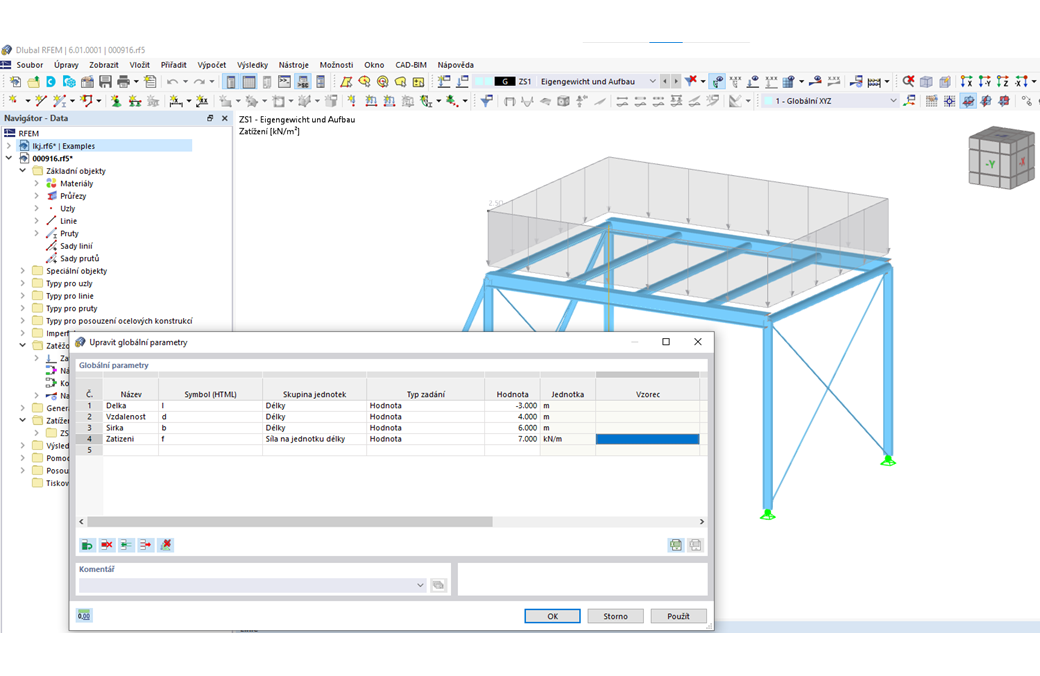This screenshot has height=676, width=1040.
Task: Click the filter funnel icon in second toolbar
Action: [x=486, y=101]
